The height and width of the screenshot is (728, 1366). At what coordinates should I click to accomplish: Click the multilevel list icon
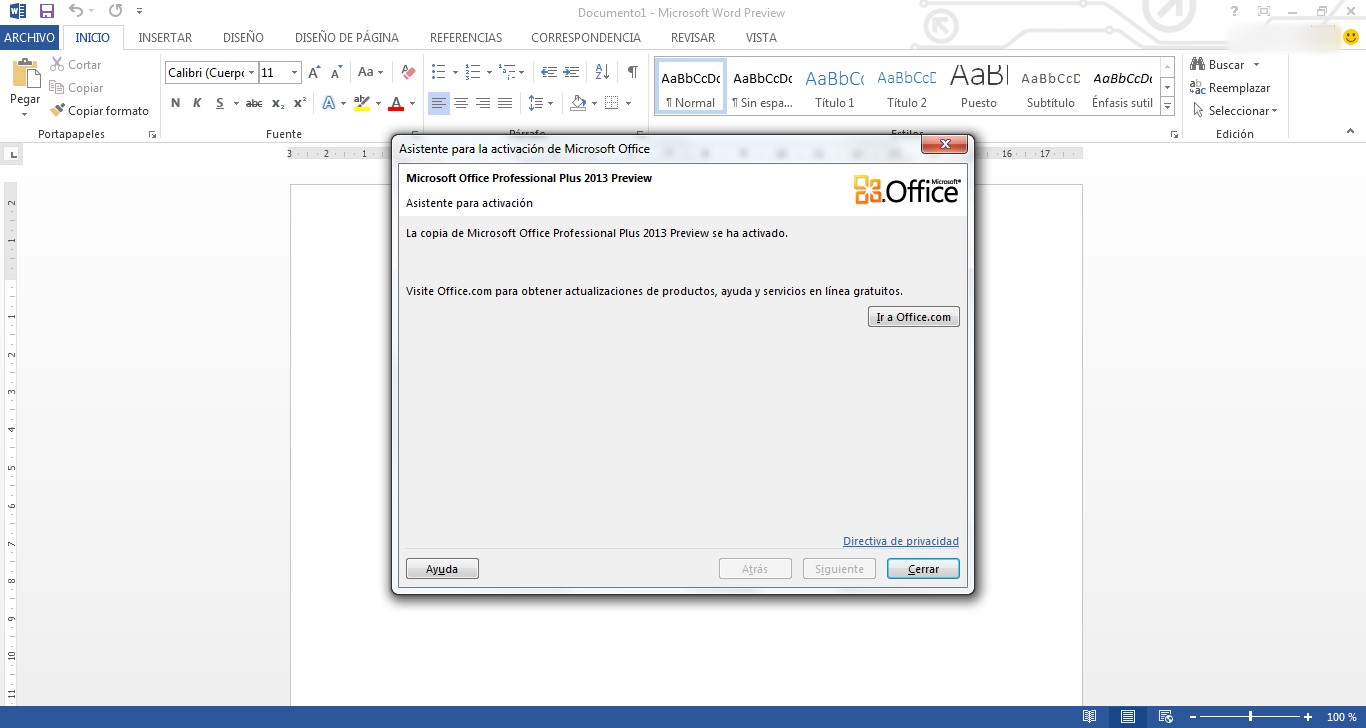pyautogui.click(x=507, y=72)
